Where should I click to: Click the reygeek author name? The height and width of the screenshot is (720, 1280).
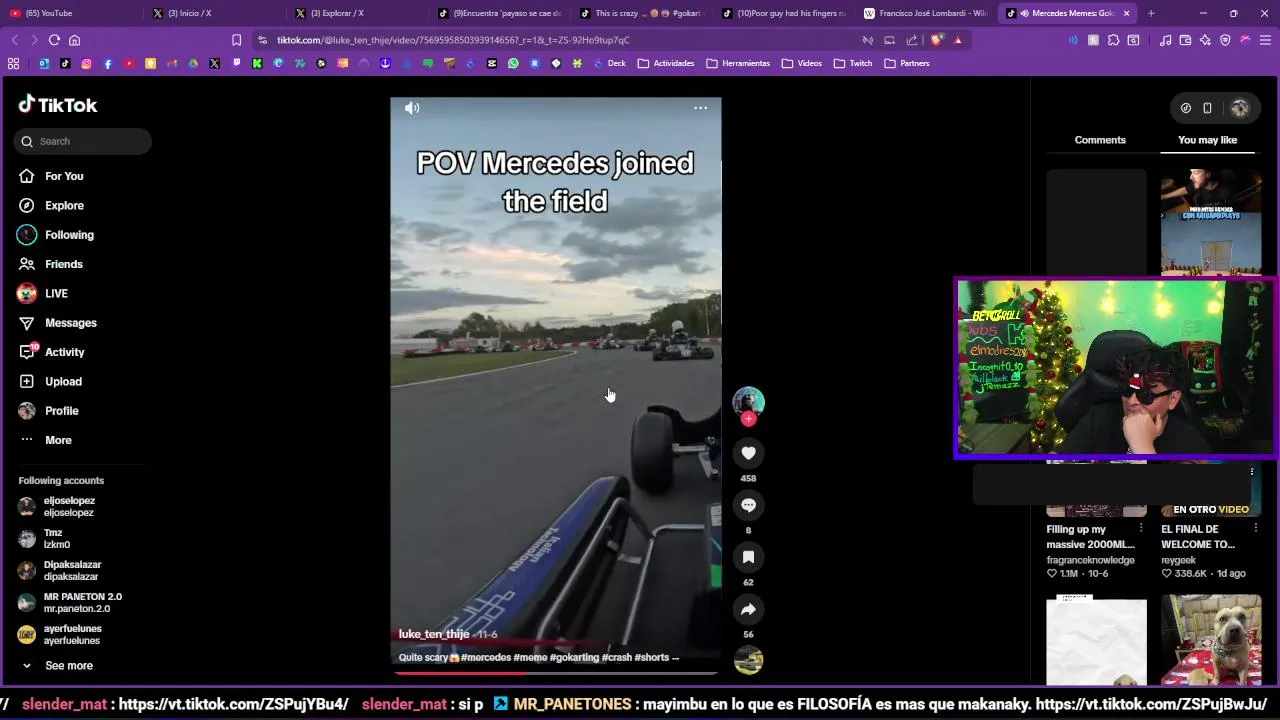tap(1178, 560)
